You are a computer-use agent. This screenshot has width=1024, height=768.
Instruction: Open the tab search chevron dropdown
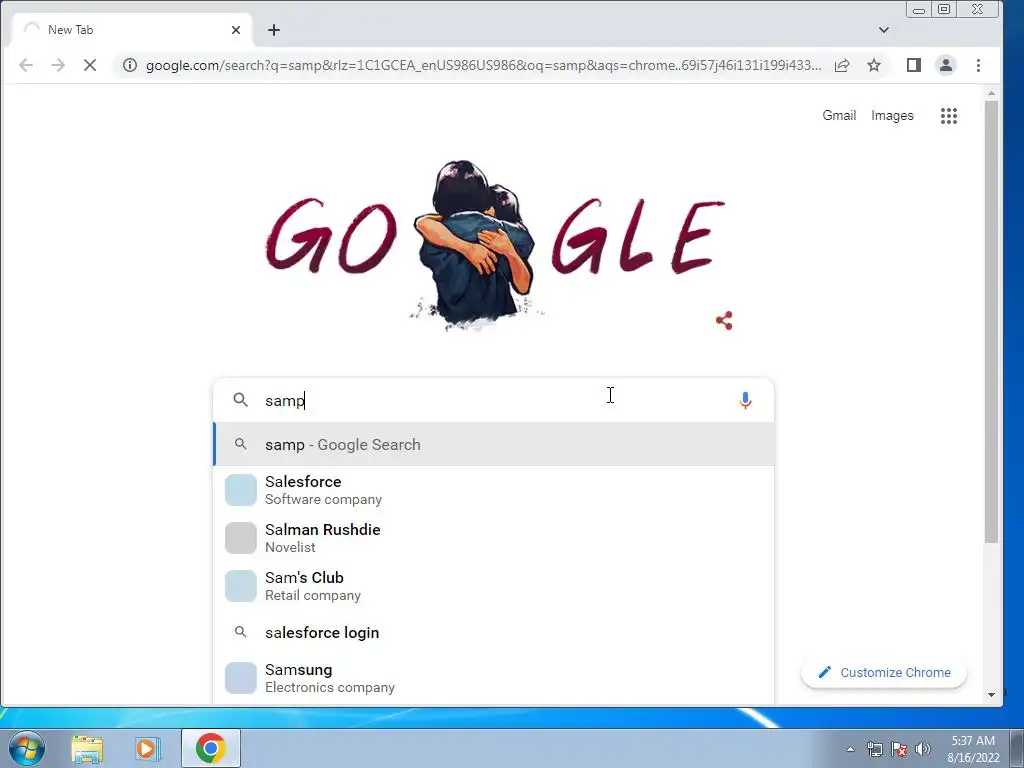(884, 30)
